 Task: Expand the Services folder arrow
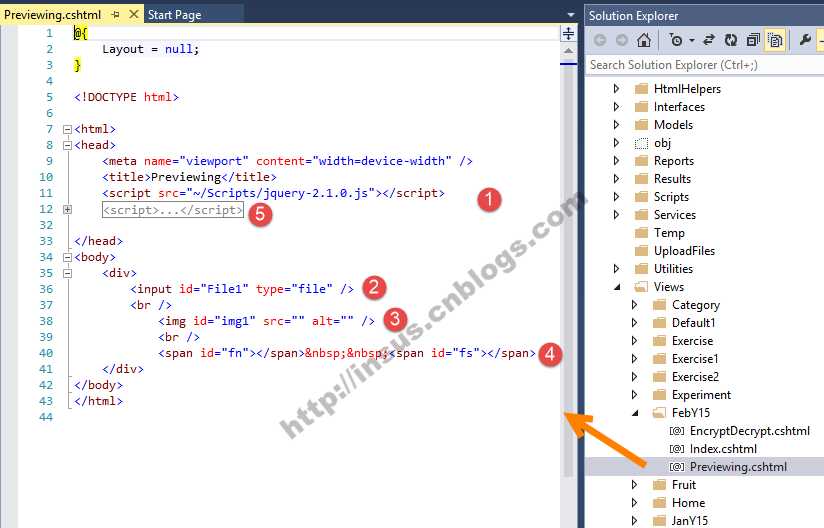coord(616,214)
